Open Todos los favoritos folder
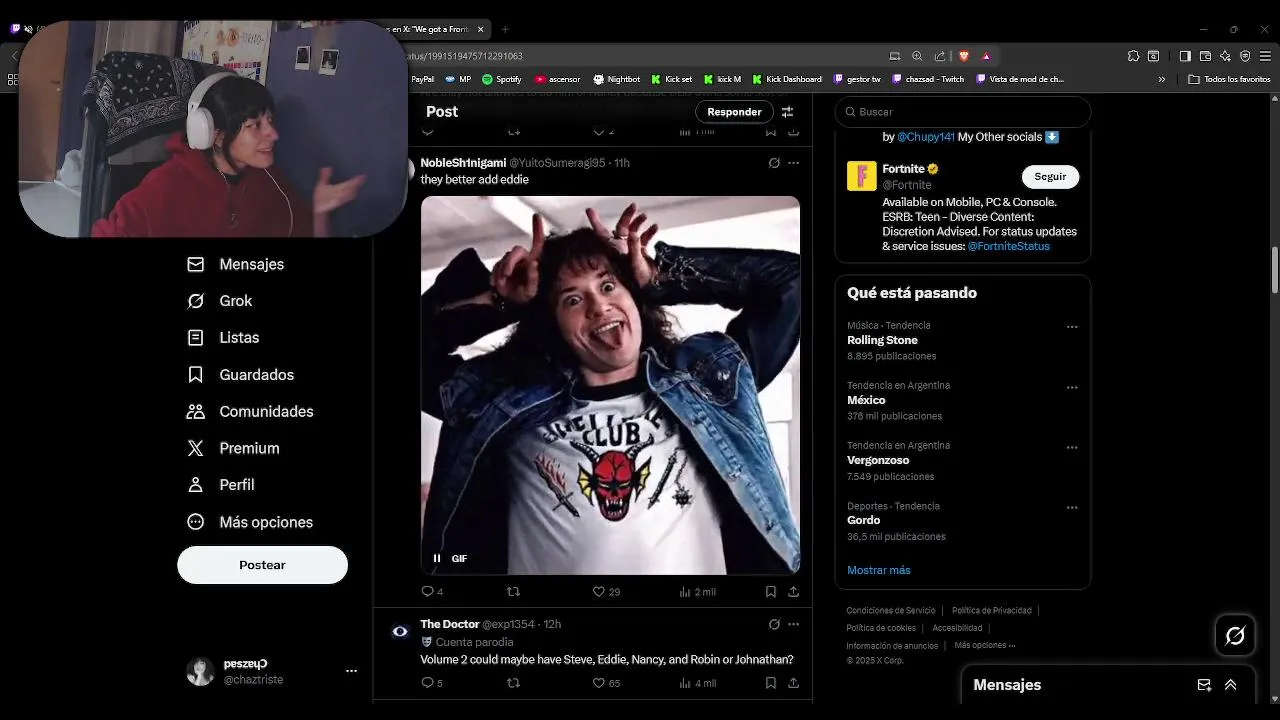This screenshot has width=1280, height=720. click(1229, 79)
